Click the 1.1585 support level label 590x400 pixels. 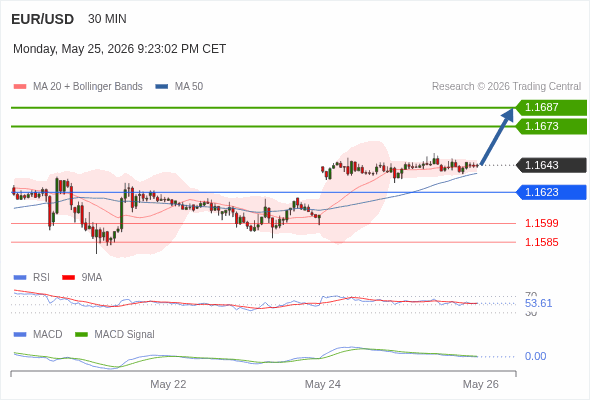[x=541, y=242]
